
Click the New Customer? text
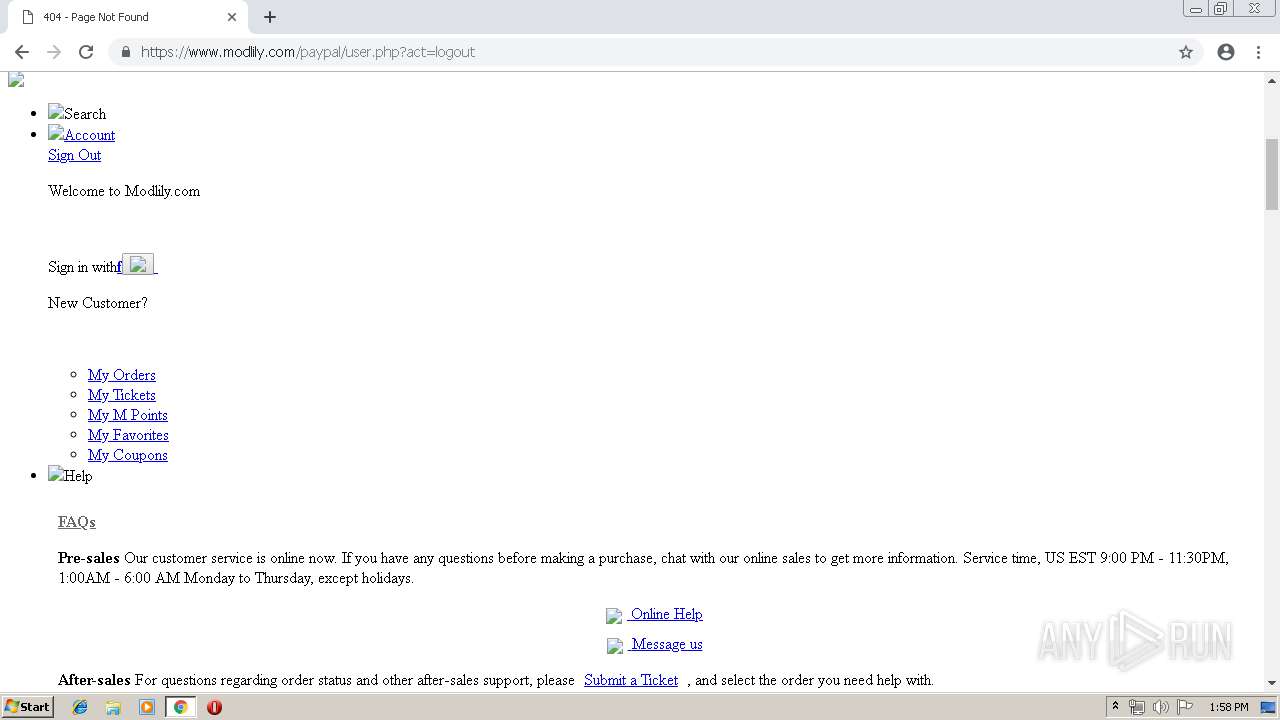(x=98, y=303)
